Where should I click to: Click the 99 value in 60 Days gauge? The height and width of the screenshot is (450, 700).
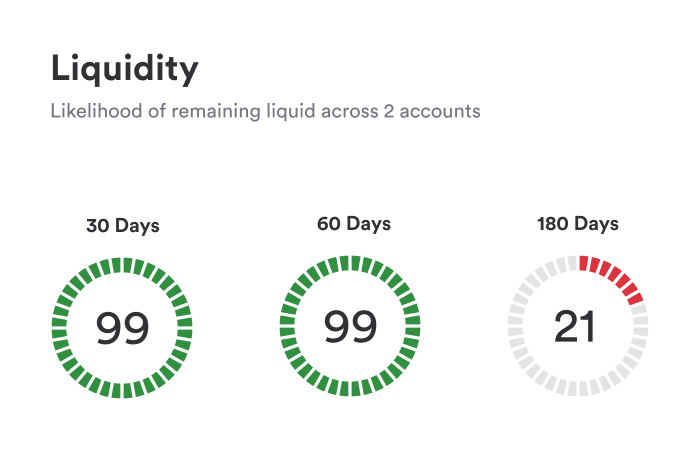click(350, 328)
